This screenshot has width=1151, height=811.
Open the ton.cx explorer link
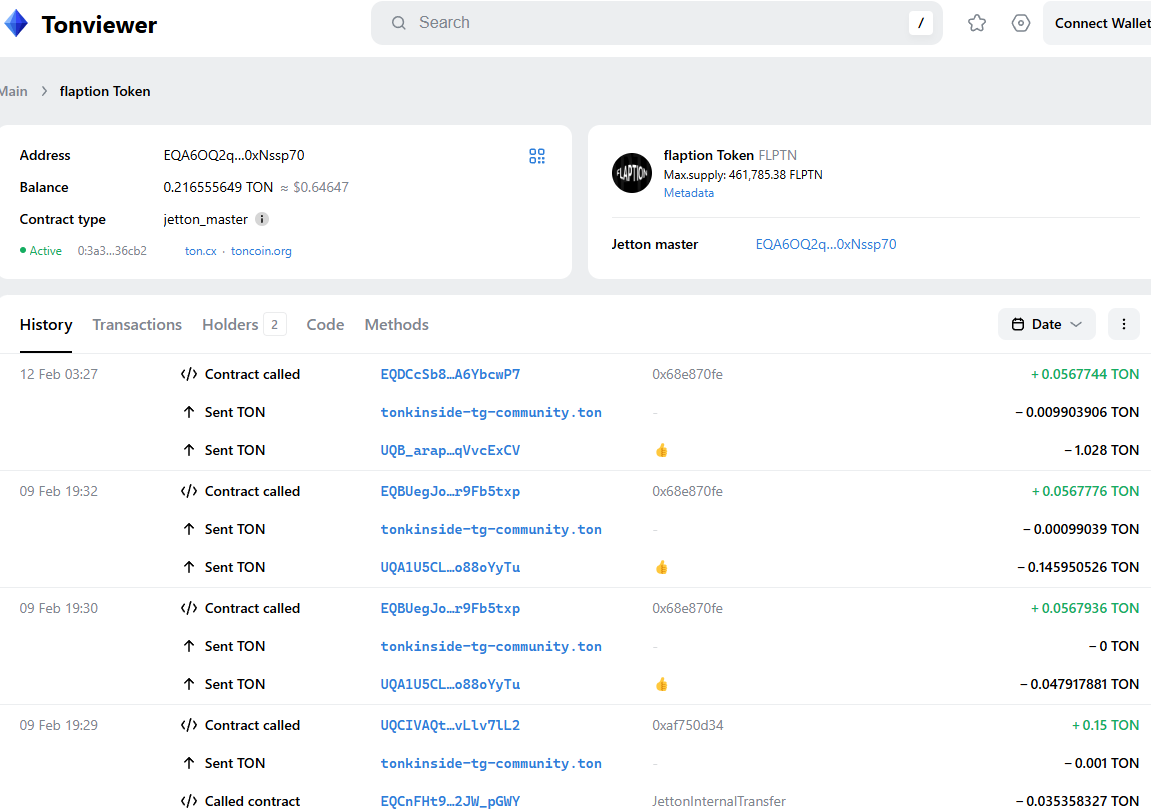(201, 251)
